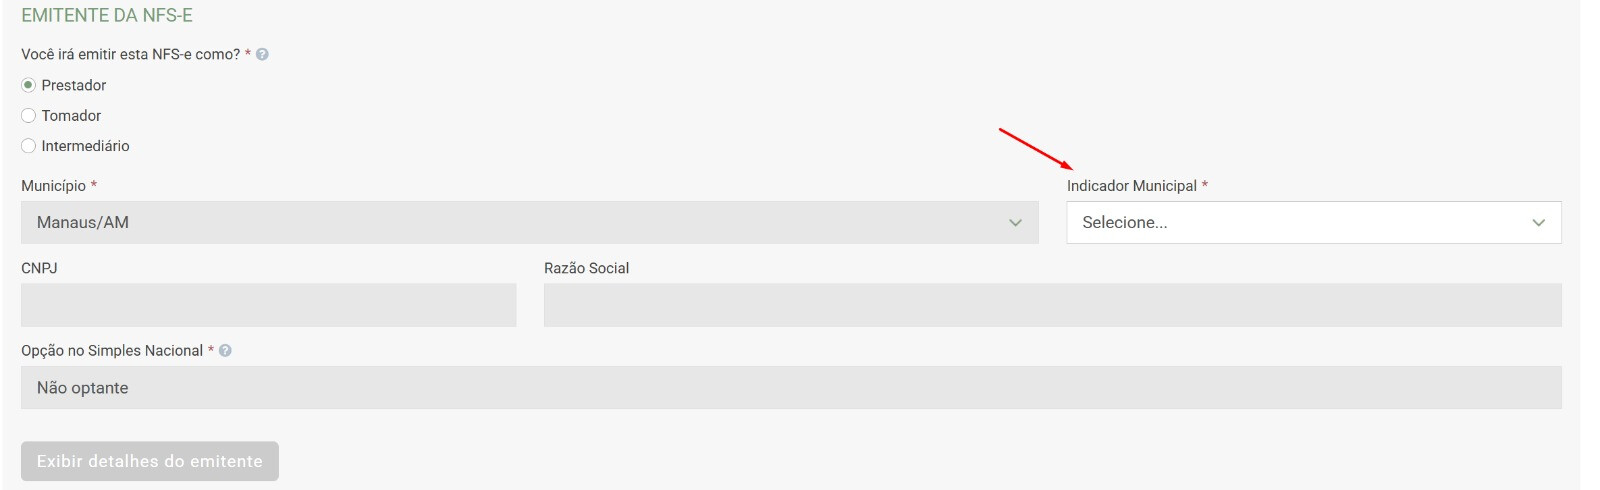Click help icon beside NFS-e emission question
This screenshot has height=490, width=1600.
click(x=262, y=55)
